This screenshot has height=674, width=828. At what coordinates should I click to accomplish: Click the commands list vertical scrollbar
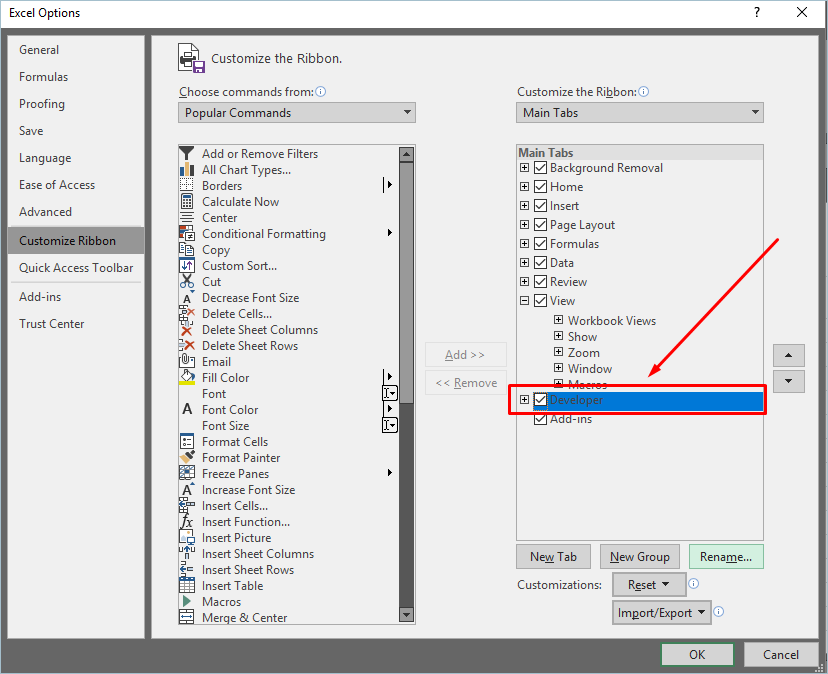tap(406, 380)
